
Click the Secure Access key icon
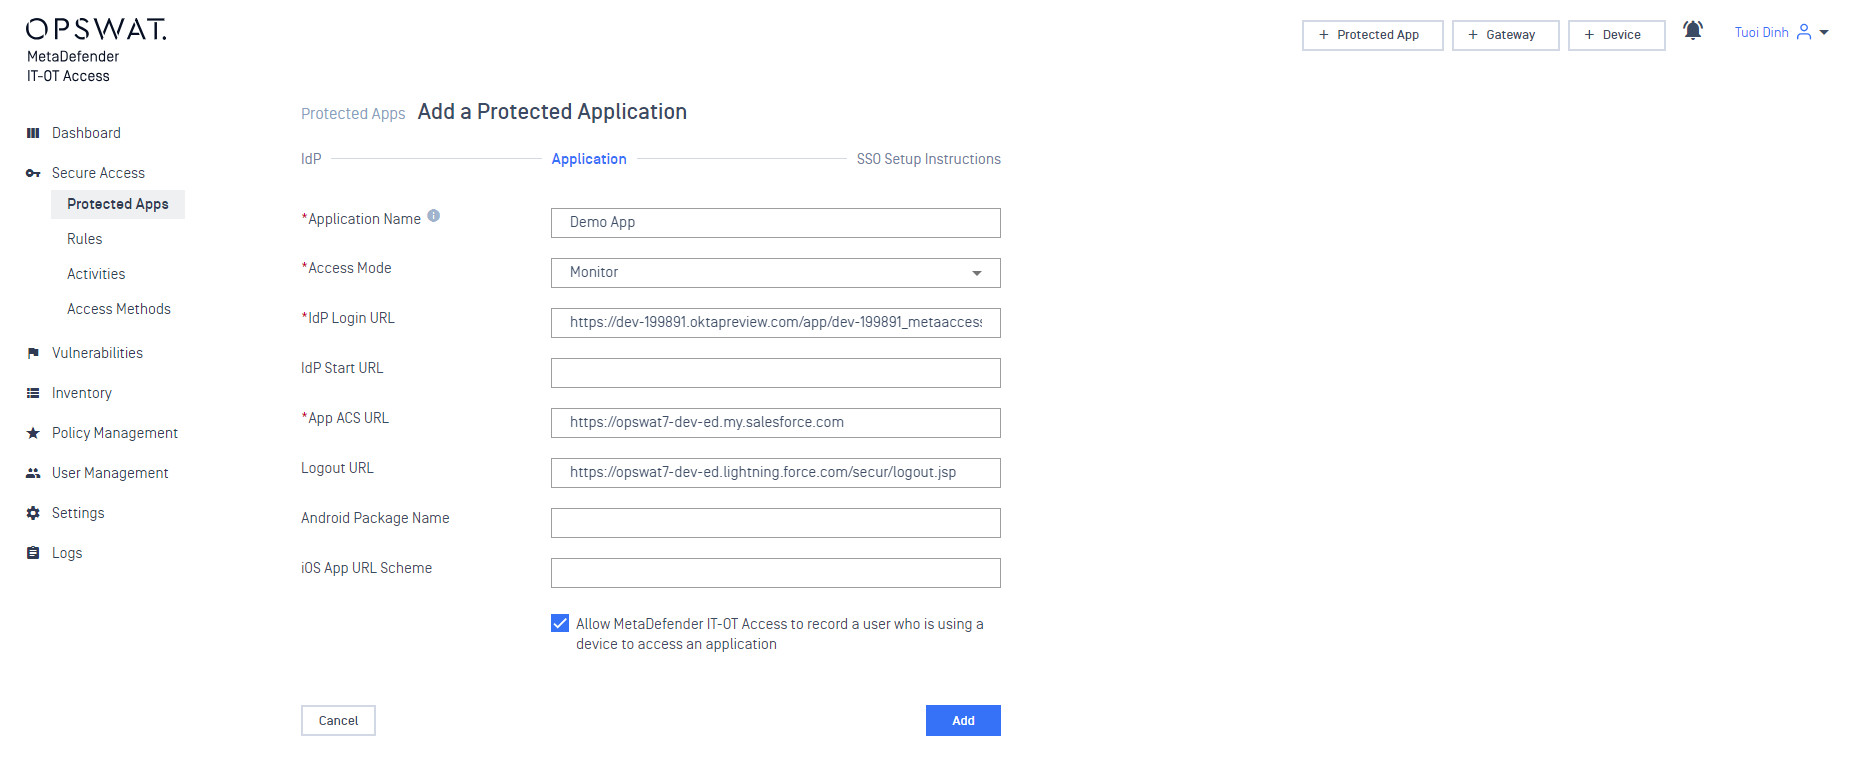33,173
